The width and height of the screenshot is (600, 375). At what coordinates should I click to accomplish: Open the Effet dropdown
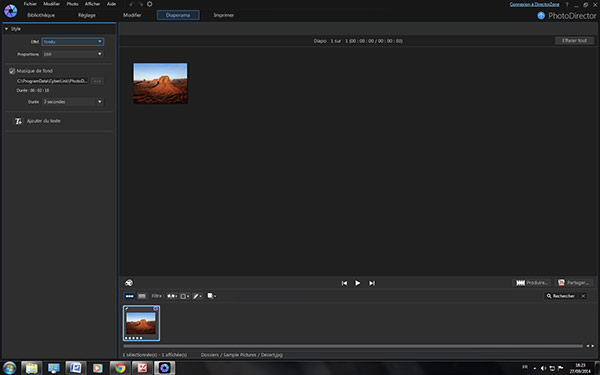[72, 41]
